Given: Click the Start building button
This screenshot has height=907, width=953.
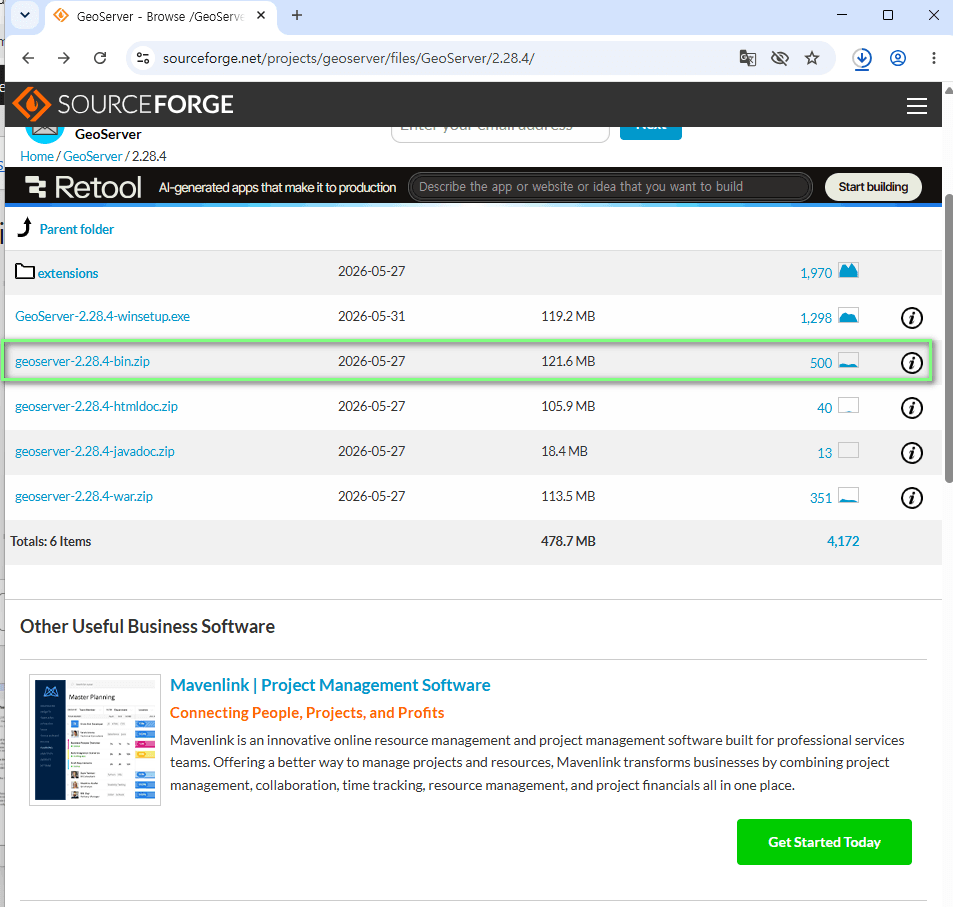Looking at the screenshot, I should pyautogui.click(x=873, y=187).
